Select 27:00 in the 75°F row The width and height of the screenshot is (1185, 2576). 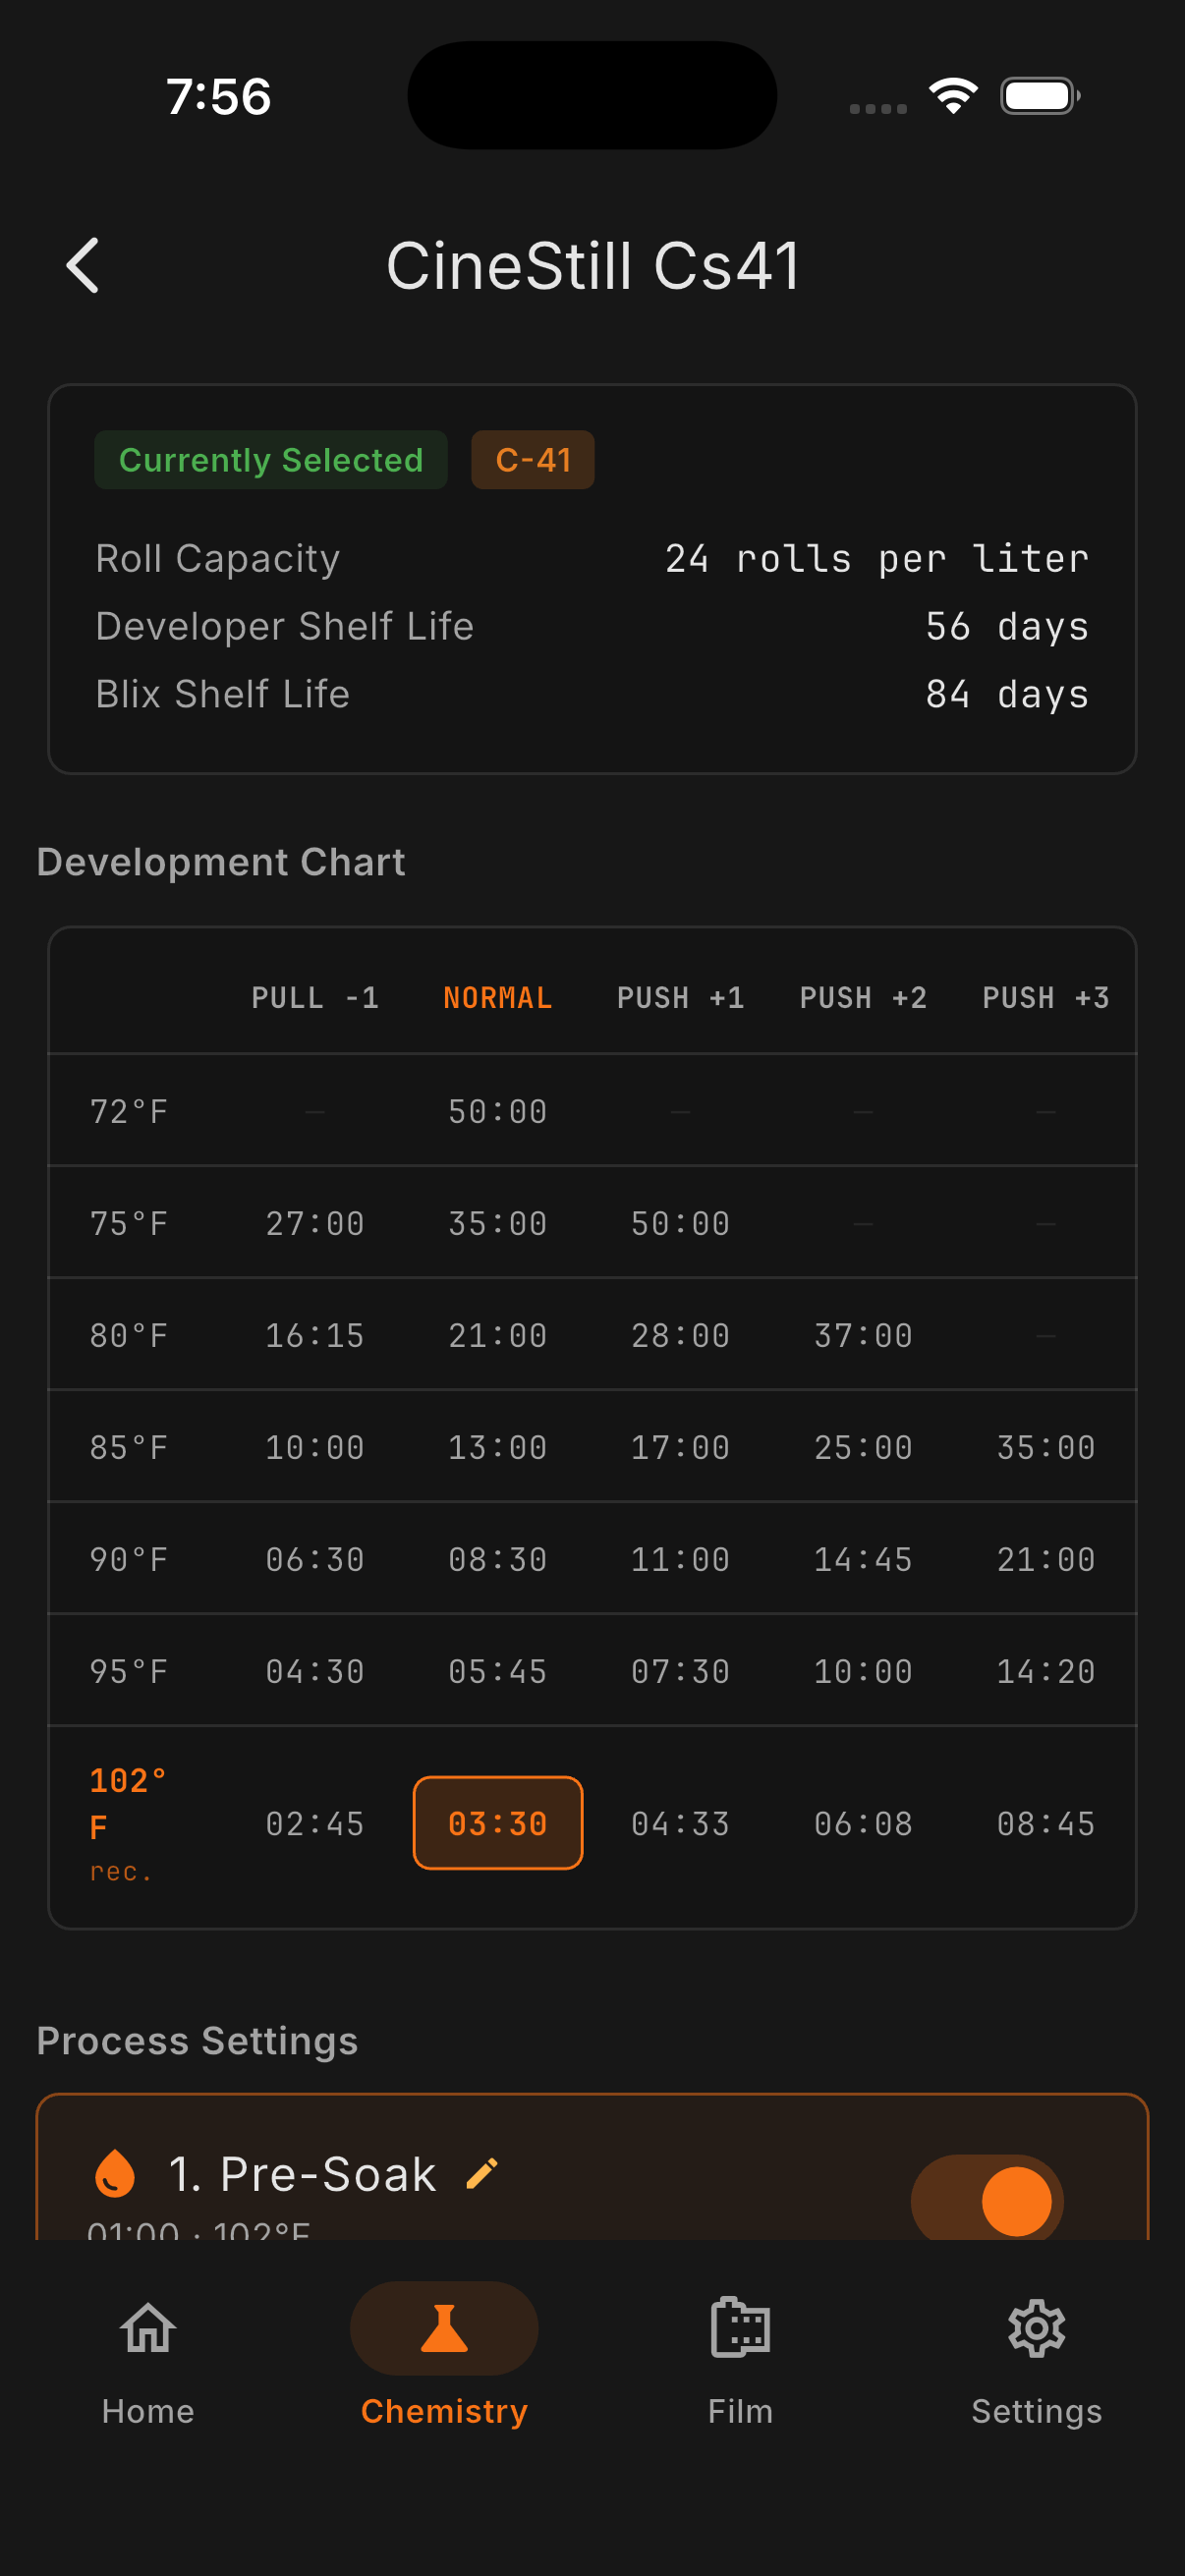point(315,1223)
